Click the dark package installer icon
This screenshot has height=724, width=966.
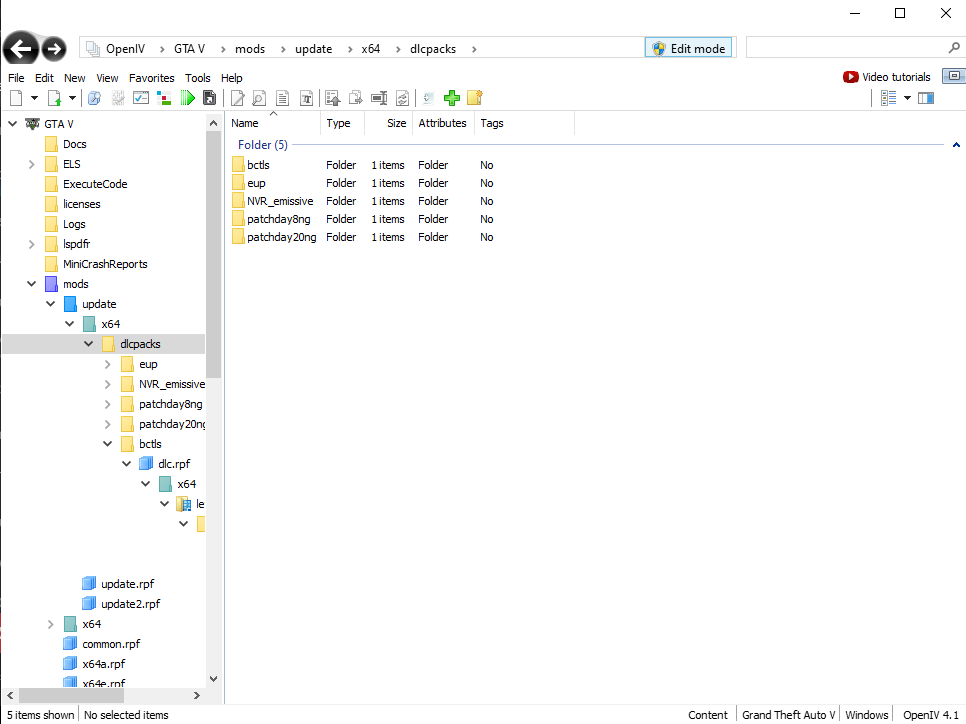click(209, 97)
